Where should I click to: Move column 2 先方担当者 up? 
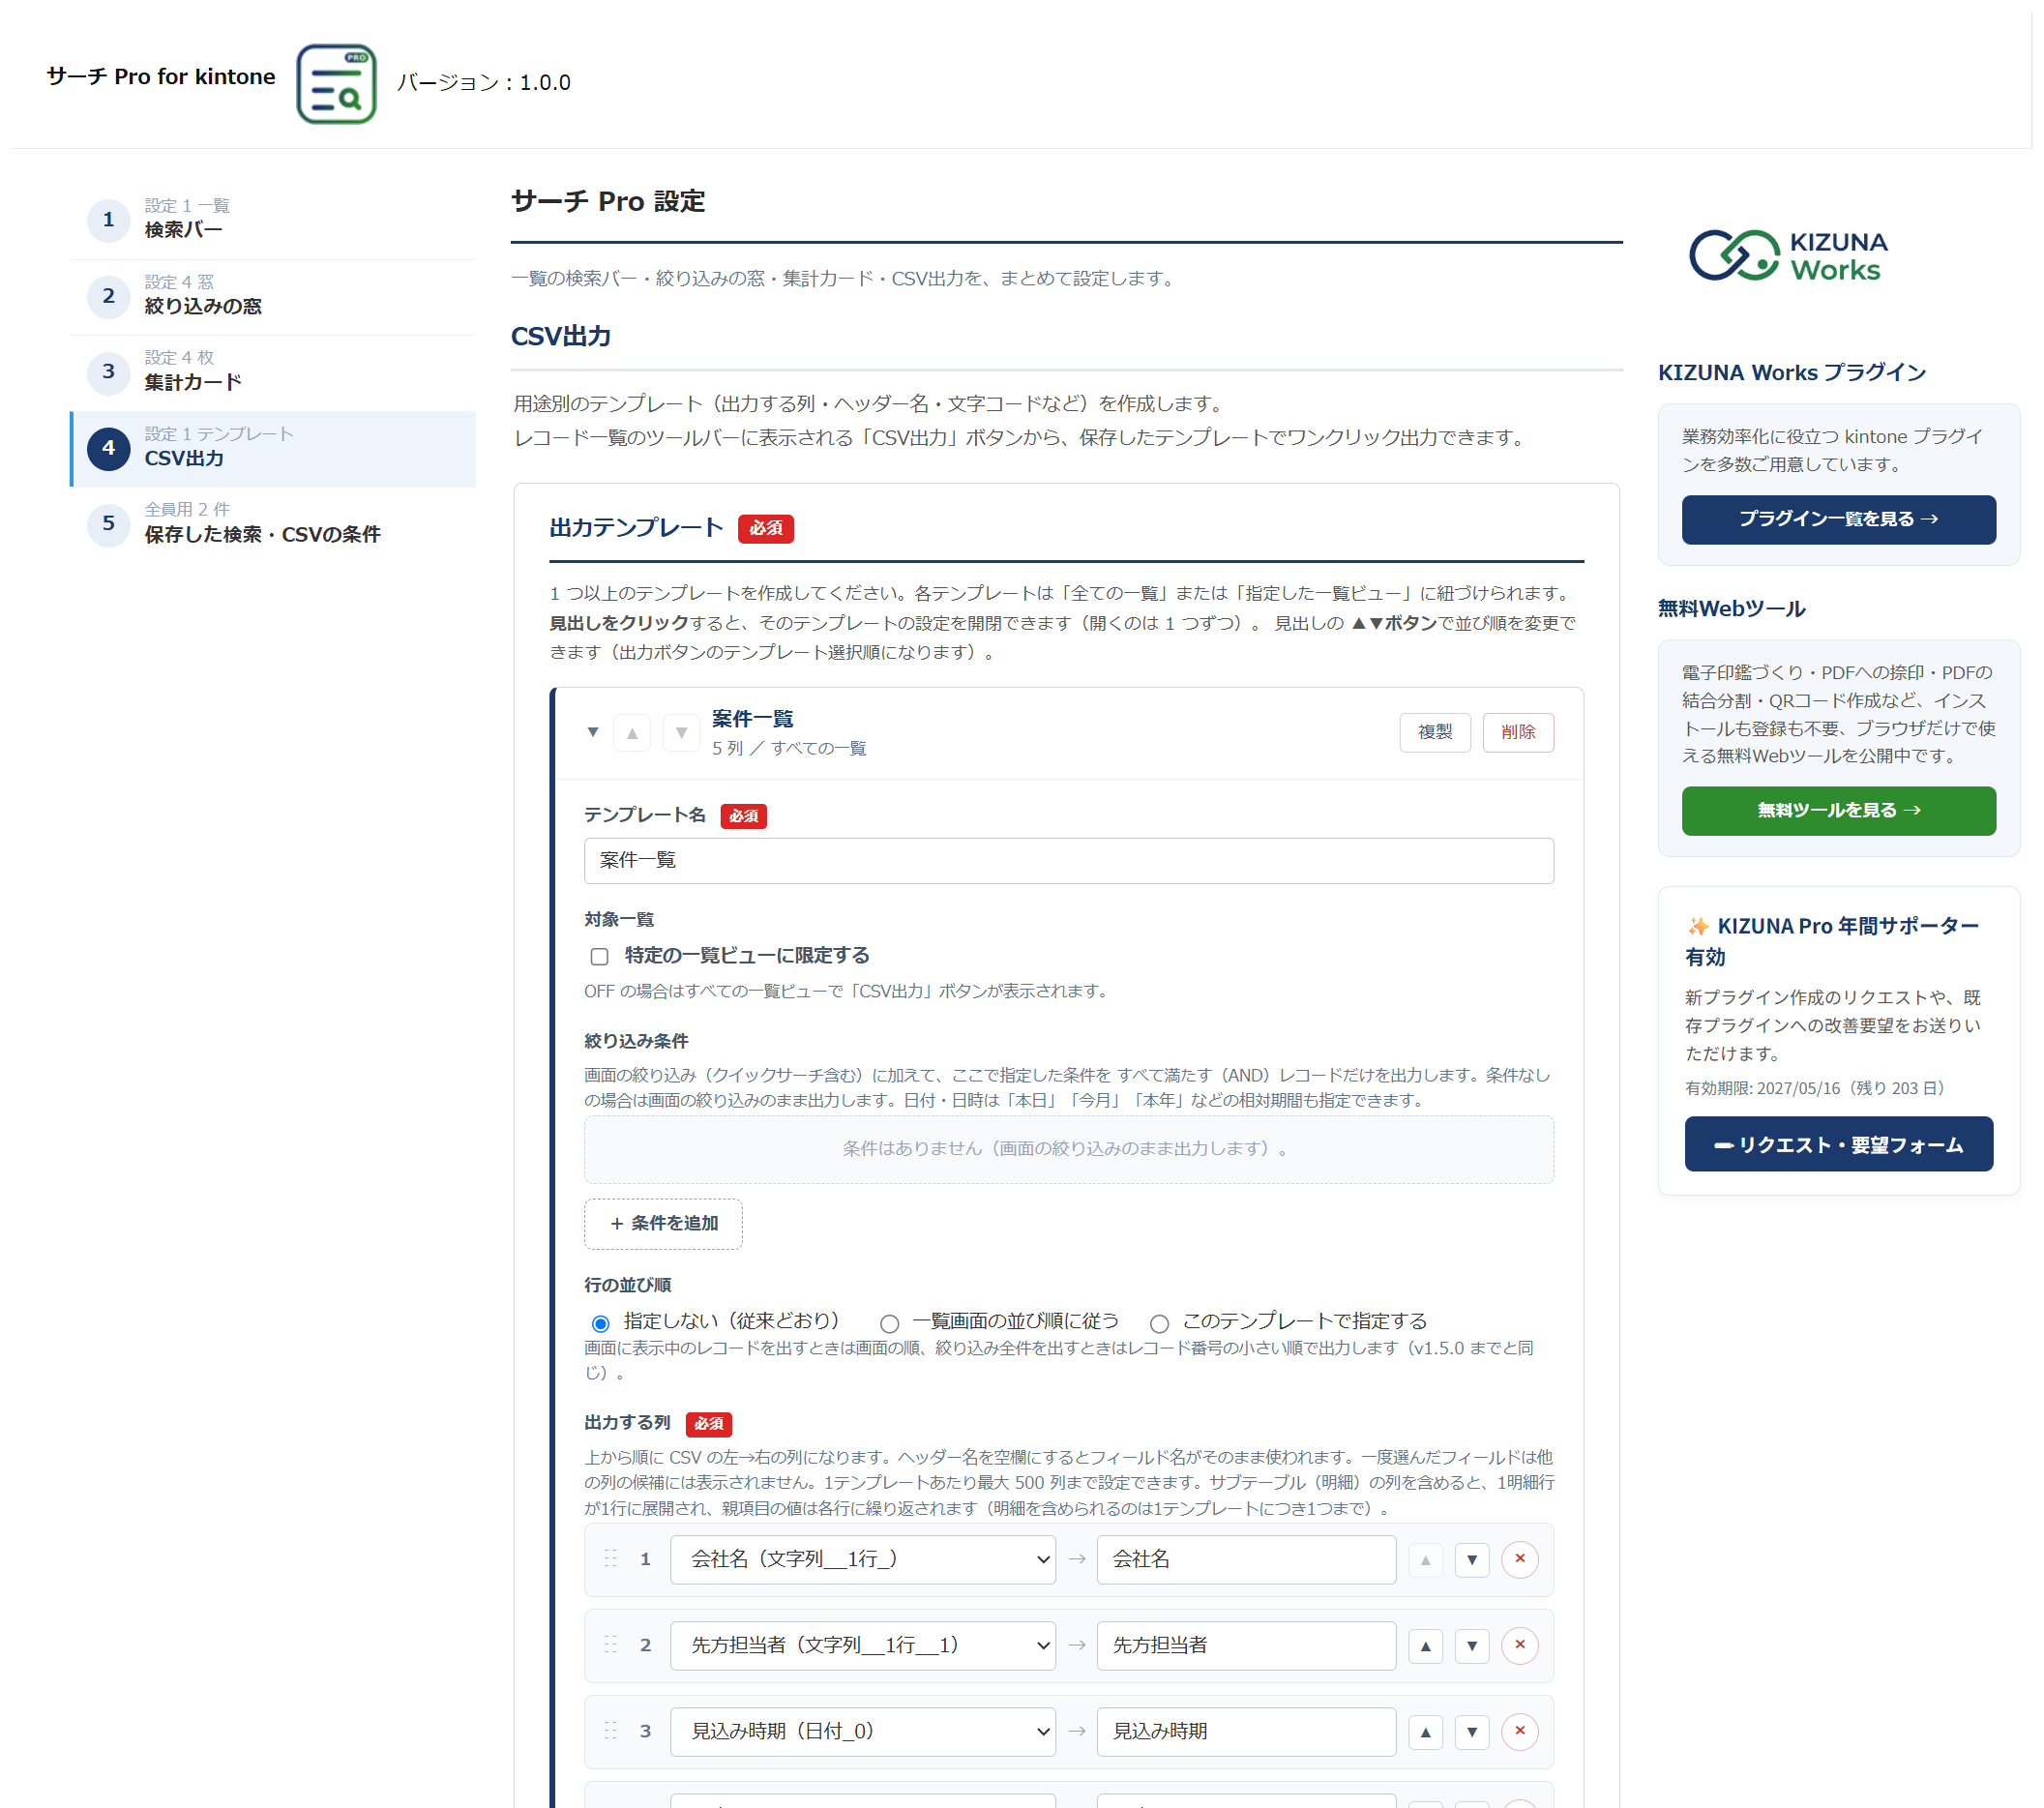1425,1646
